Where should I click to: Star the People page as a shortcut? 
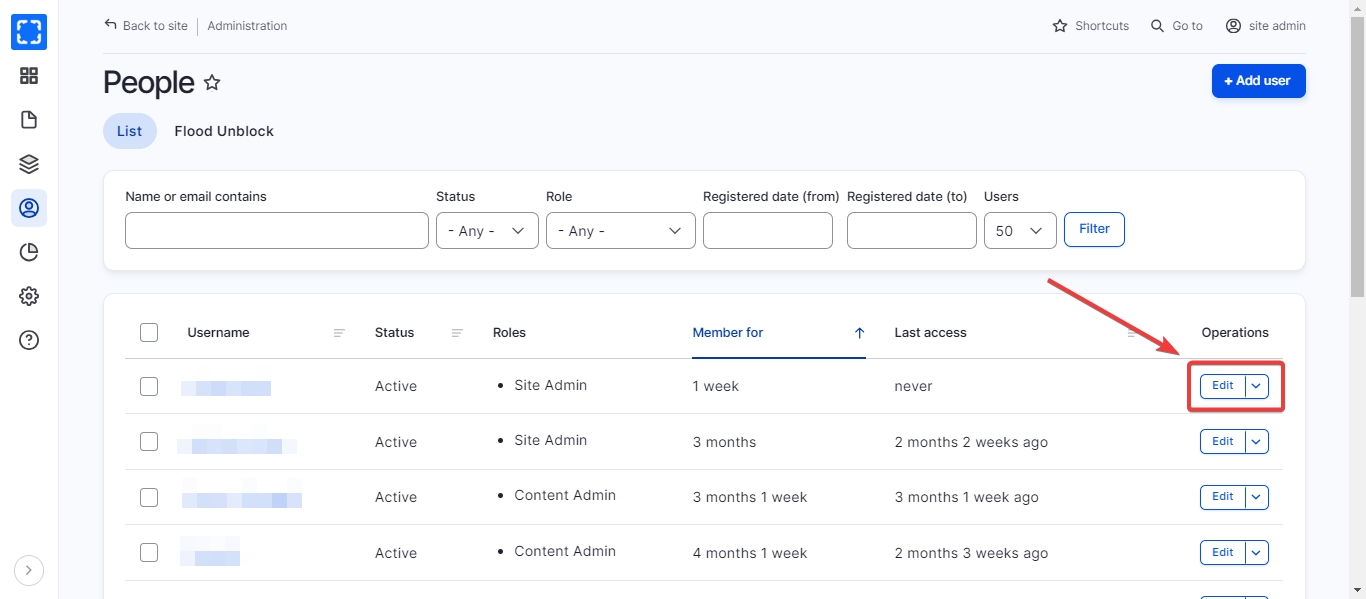click(212, 83)
